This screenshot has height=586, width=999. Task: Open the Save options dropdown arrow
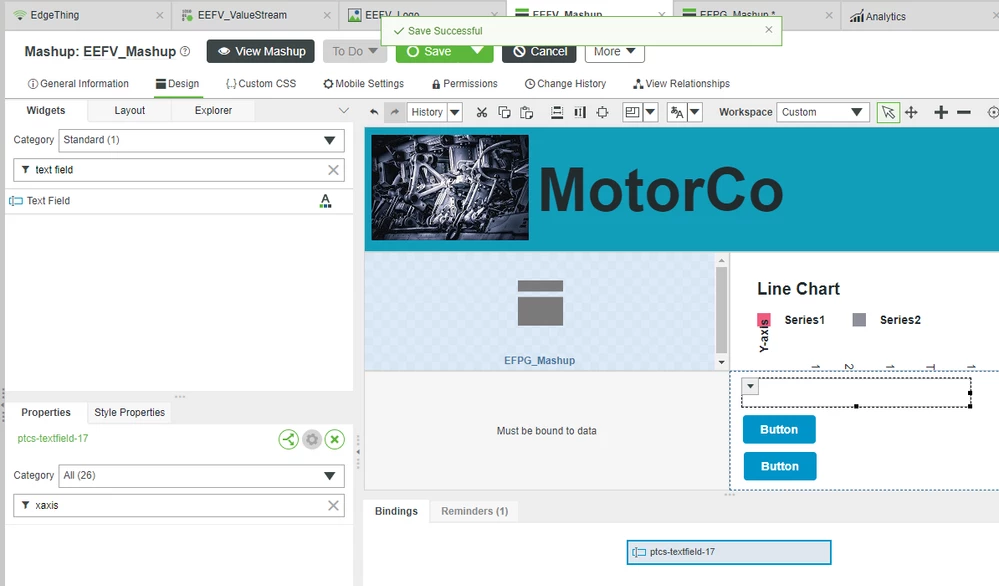[x=477, y=51]
